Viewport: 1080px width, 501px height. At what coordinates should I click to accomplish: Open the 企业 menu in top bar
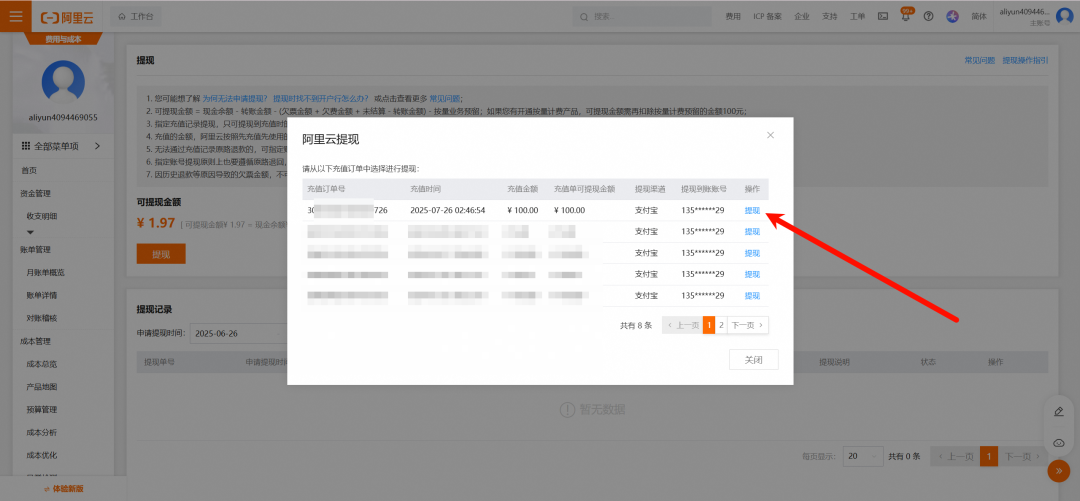(x=802, y=16)
